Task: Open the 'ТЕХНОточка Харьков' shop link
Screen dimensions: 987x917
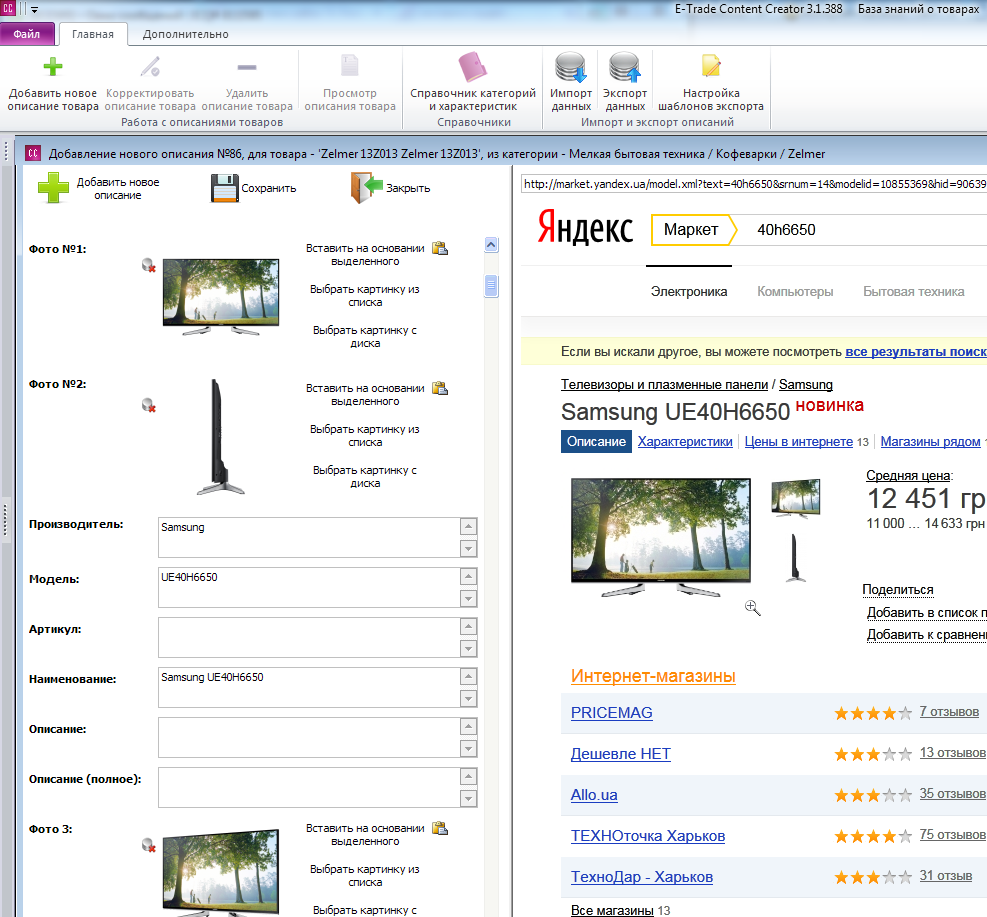Action: coord(648,835)
